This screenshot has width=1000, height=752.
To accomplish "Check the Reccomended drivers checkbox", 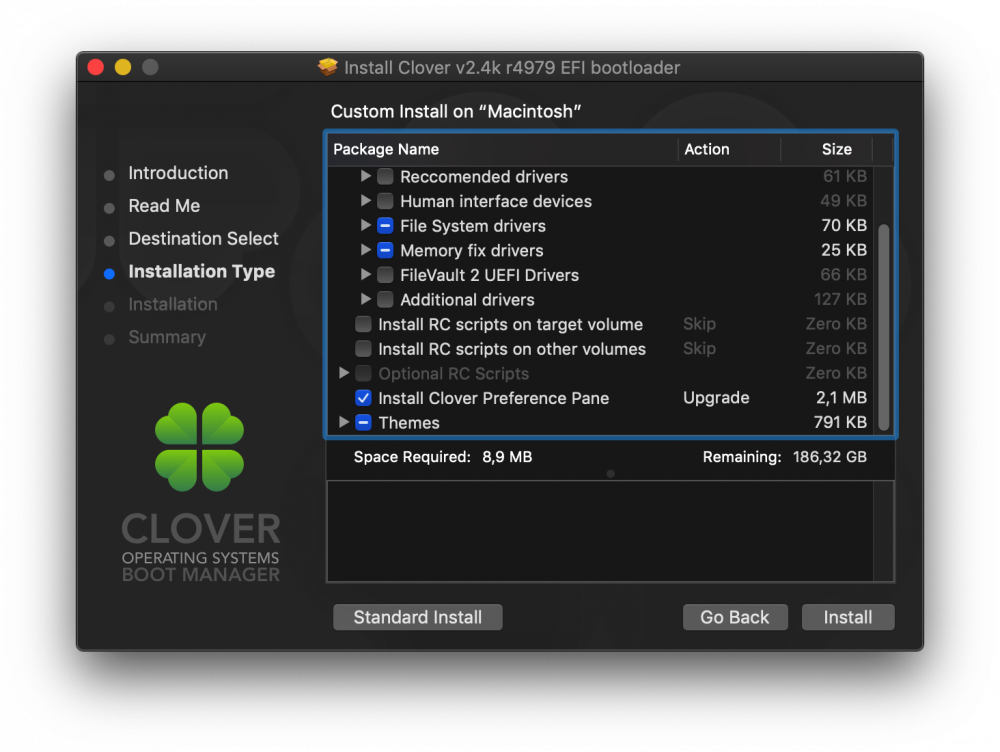I will (x=385, y=176).
